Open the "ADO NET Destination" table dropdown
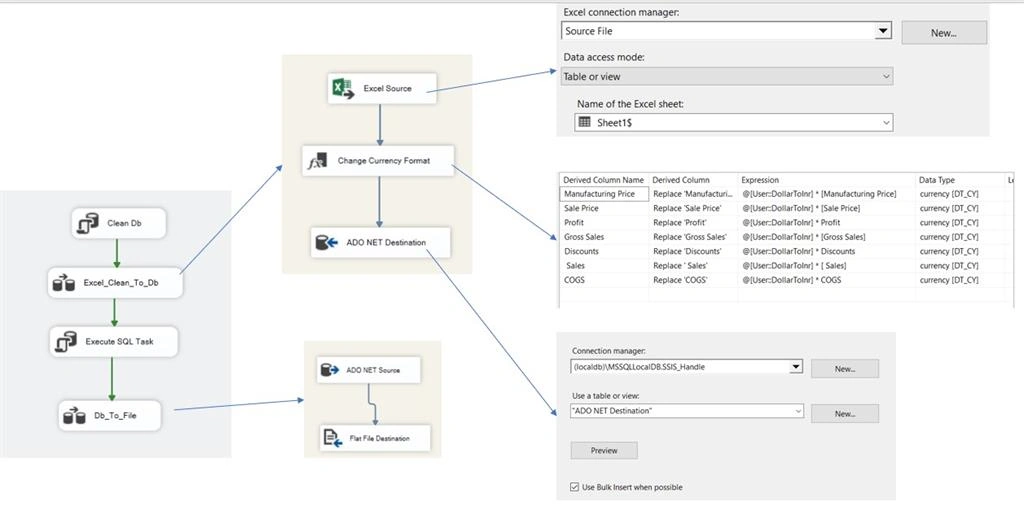1024x519 pixels. pos(797,411)
